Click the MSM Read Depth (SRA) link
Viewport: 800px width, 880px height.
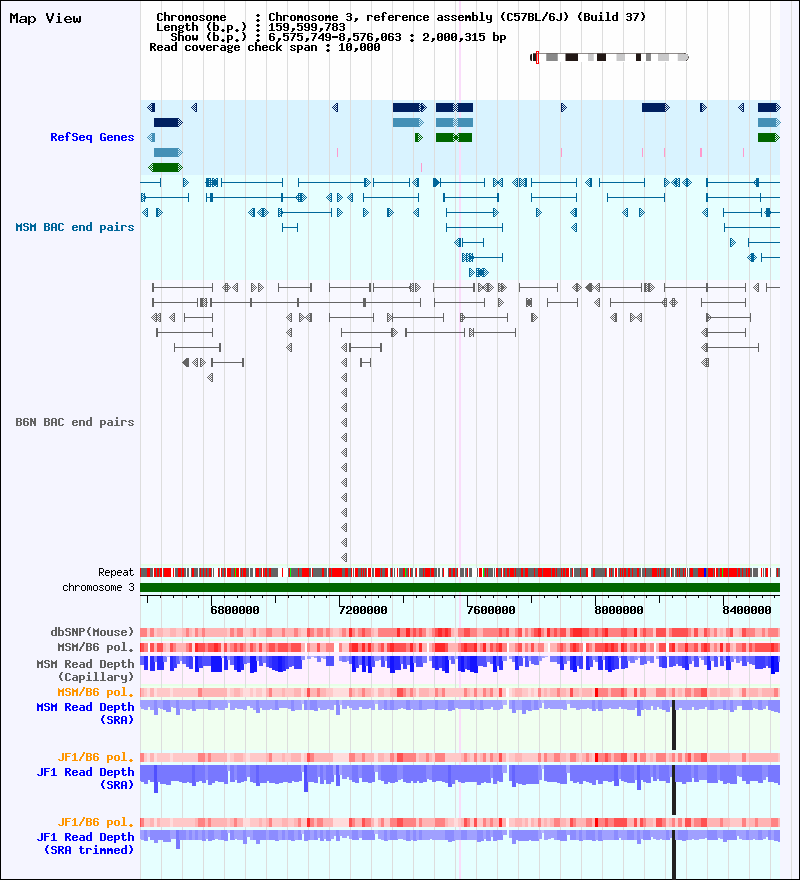pos(85,713)
